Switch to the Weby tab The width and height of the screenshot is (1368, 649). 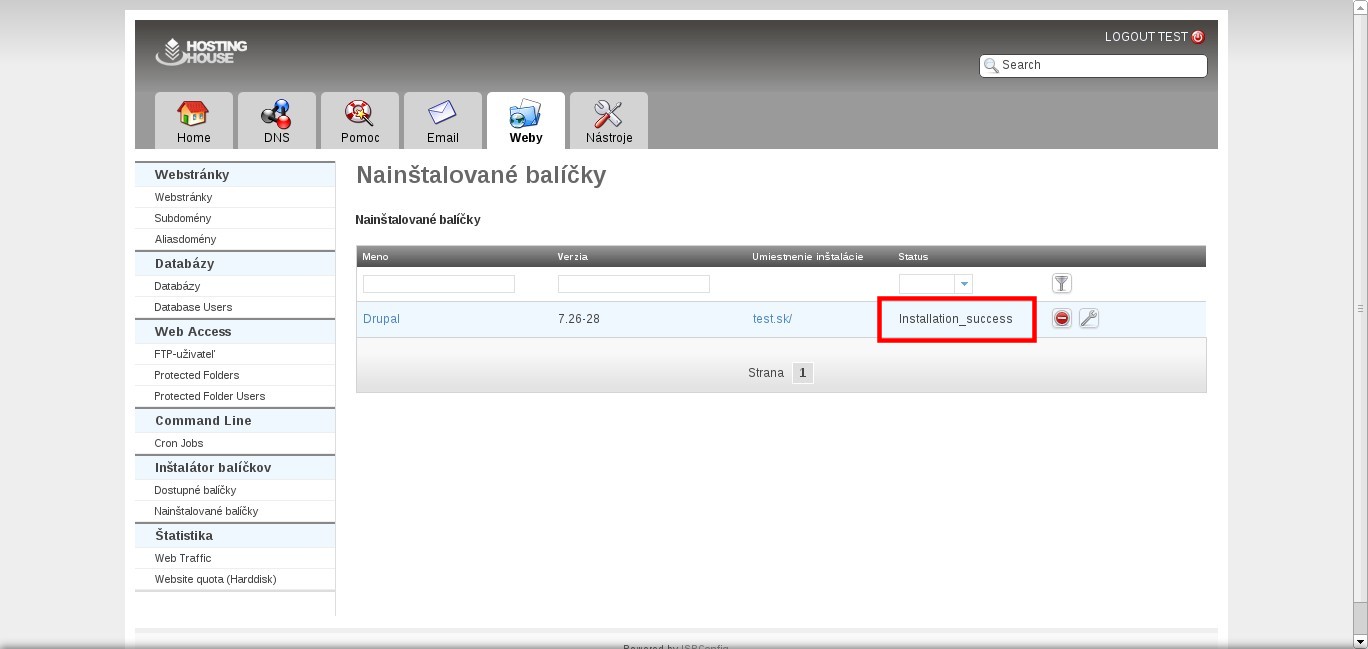pyautogui.click(x=525, y=120)
